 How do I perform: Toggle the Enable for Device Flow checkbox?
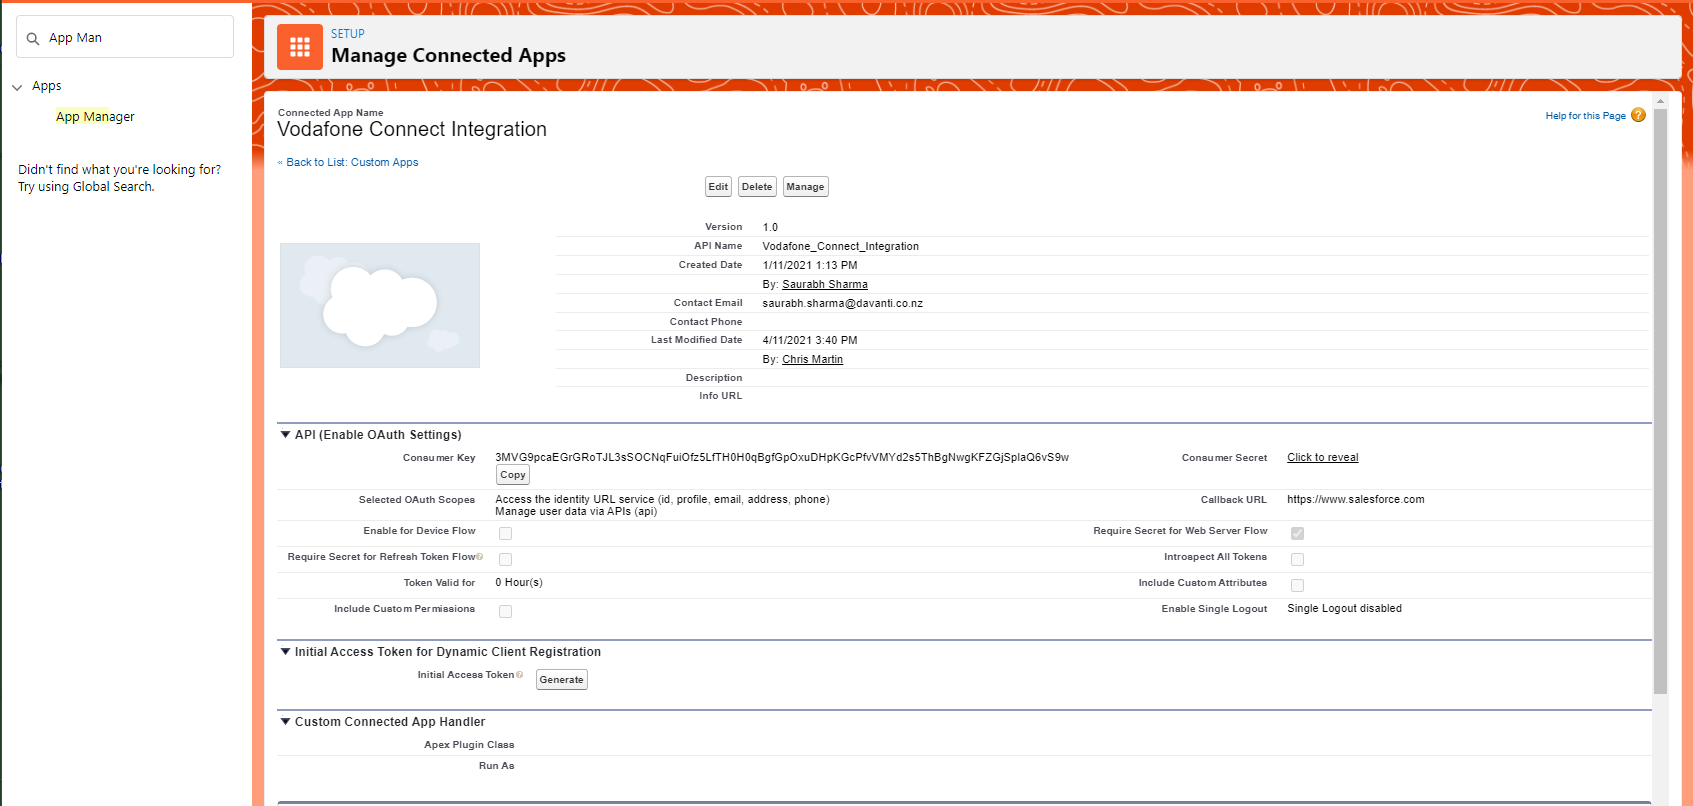click(x=505, y=533)
